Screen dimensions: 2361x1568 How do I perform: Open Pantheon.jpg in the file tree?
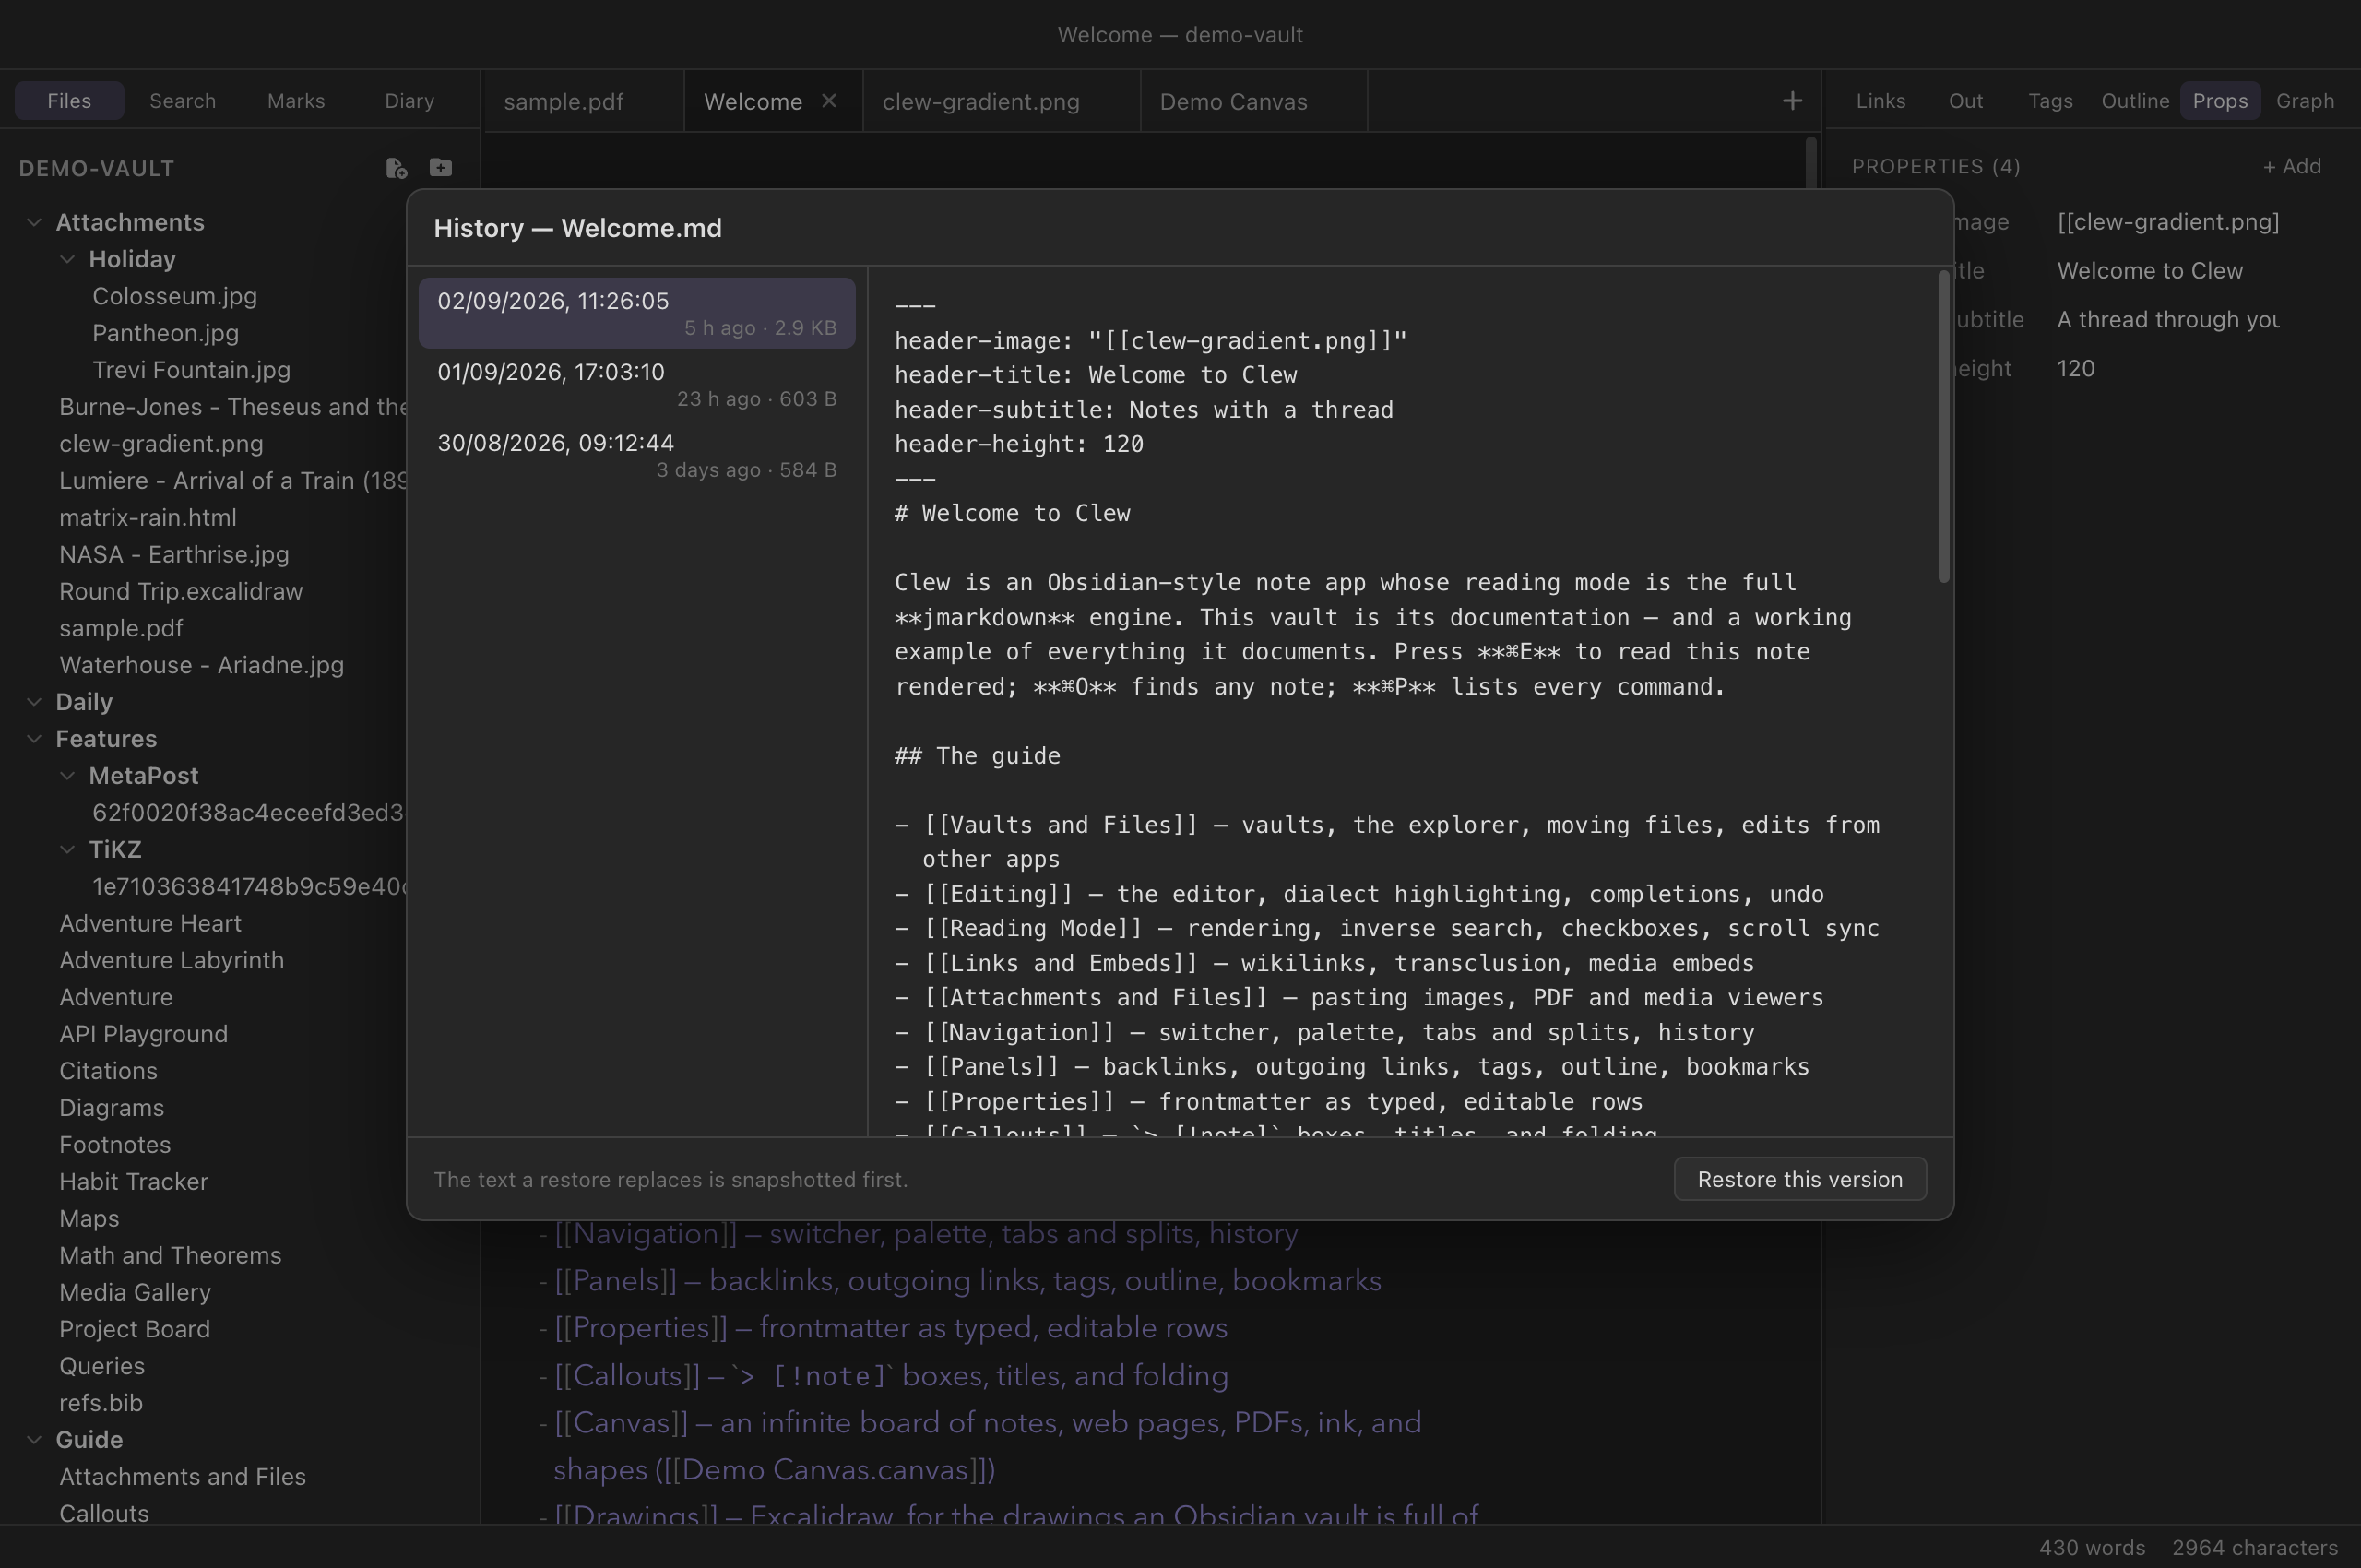[165, 333]
